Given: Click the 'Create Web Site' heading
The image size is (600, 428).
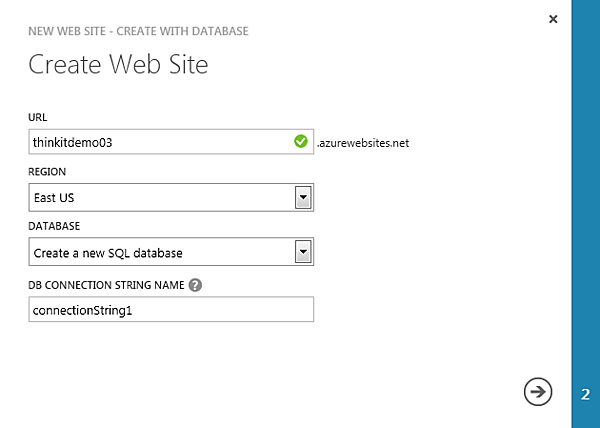Looking at the screenshot, I should [118, 65].
